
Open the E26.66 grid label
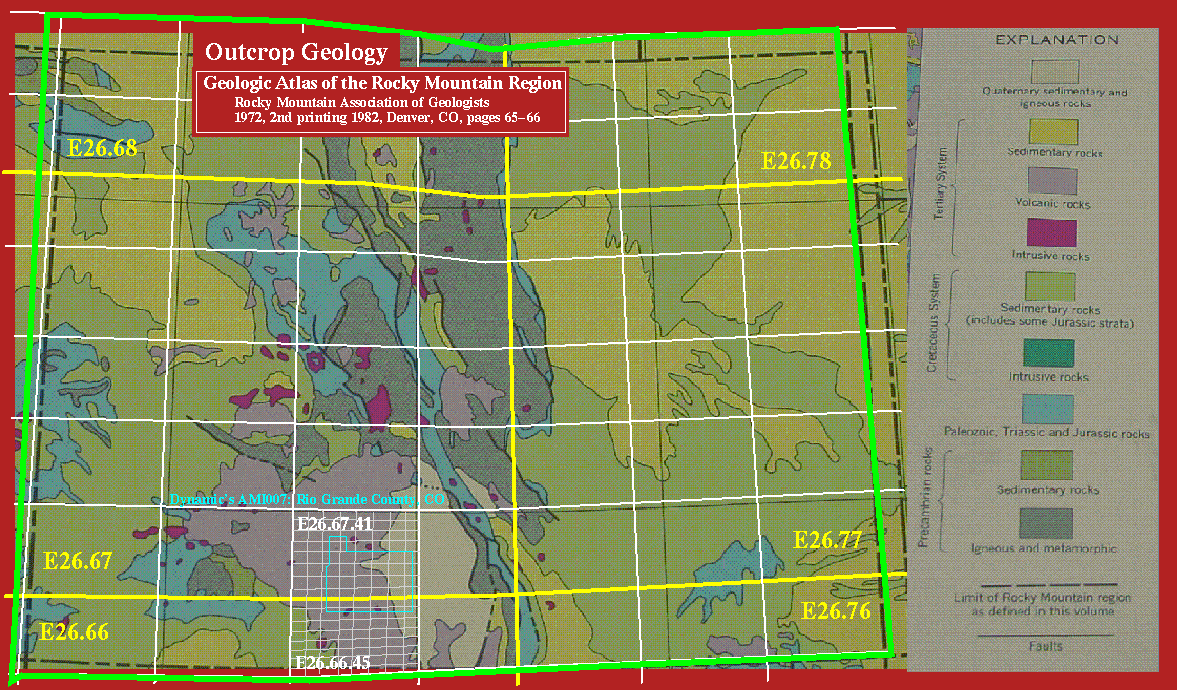point(73,631)
